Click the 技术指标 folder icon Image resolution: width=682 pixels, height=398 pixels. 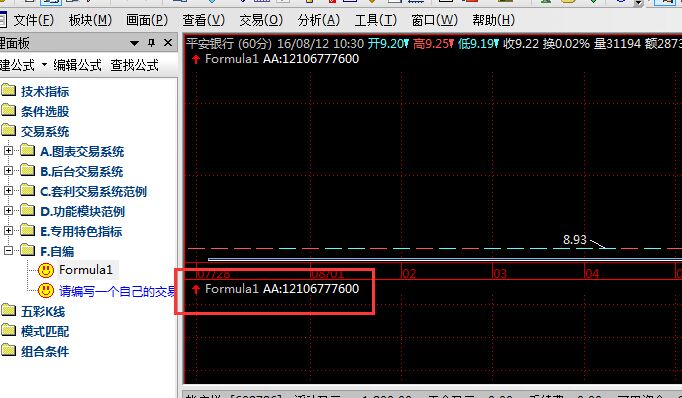[8, 90]
